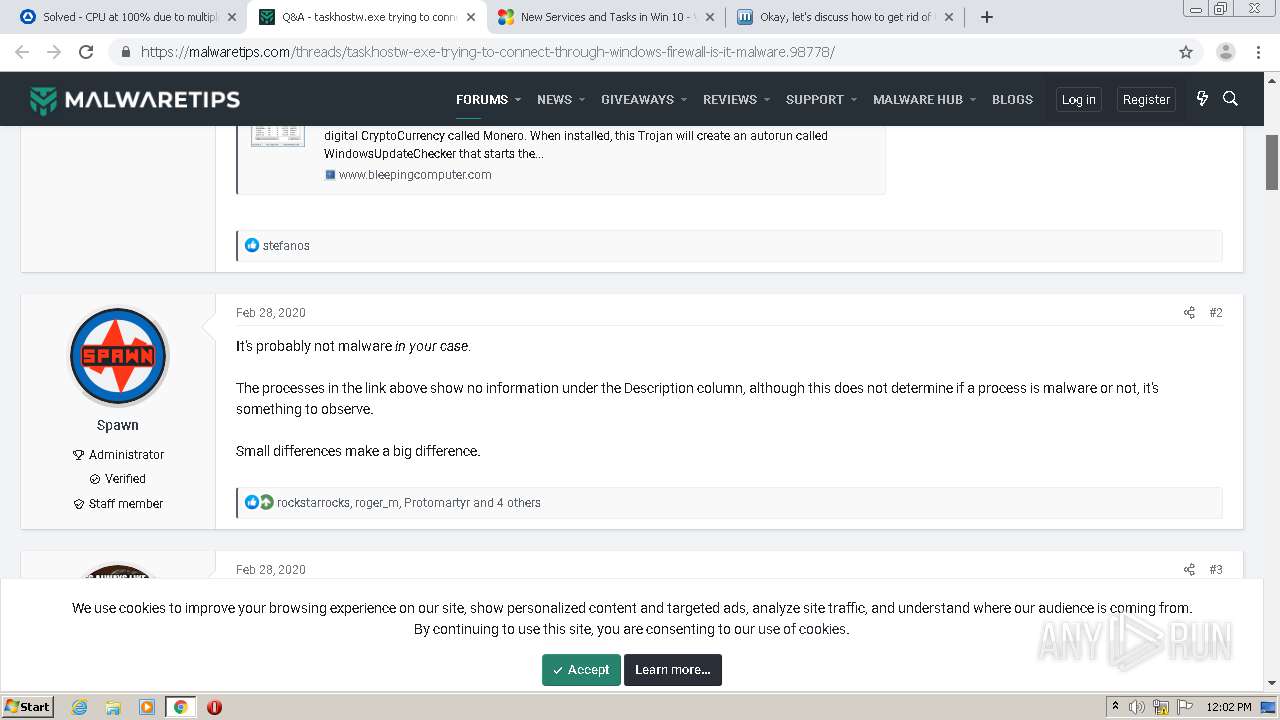1280x720 pixels.
Task: Click the Chrome taskbar icon
Action: click(x=180, y=707)
